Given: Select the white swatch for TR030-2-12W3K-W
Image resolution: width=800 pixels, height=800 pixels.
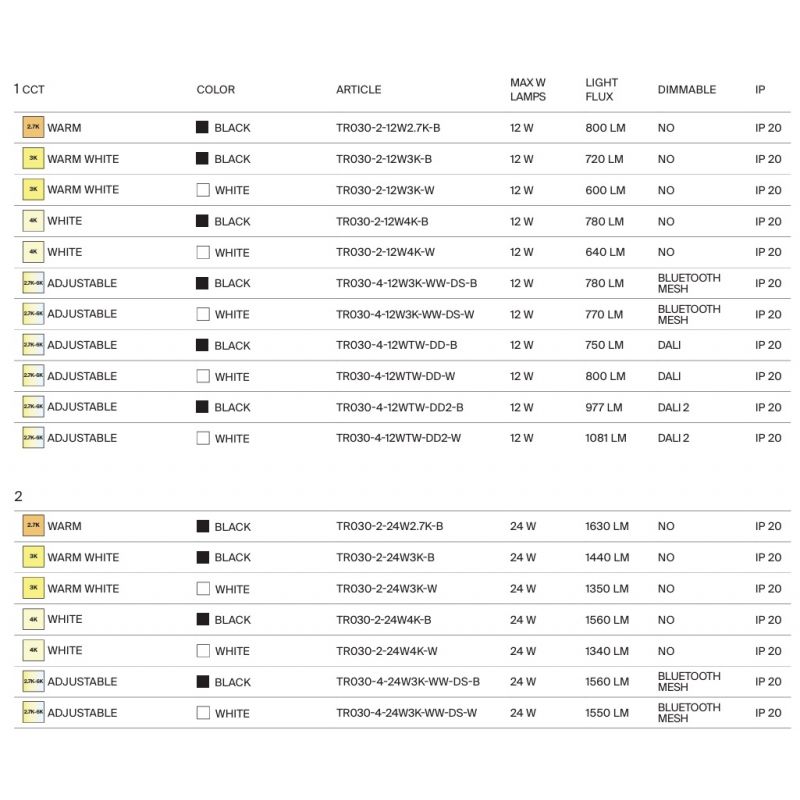Looking at the screenshot, I should click(x=203, y=190).
